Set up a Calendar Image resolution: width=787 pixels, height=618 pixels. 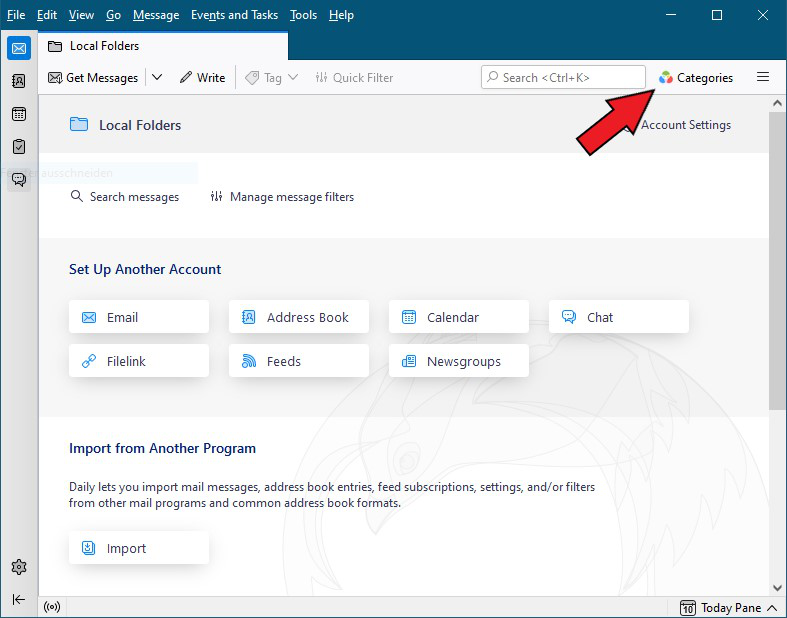[x=459, y=317]
